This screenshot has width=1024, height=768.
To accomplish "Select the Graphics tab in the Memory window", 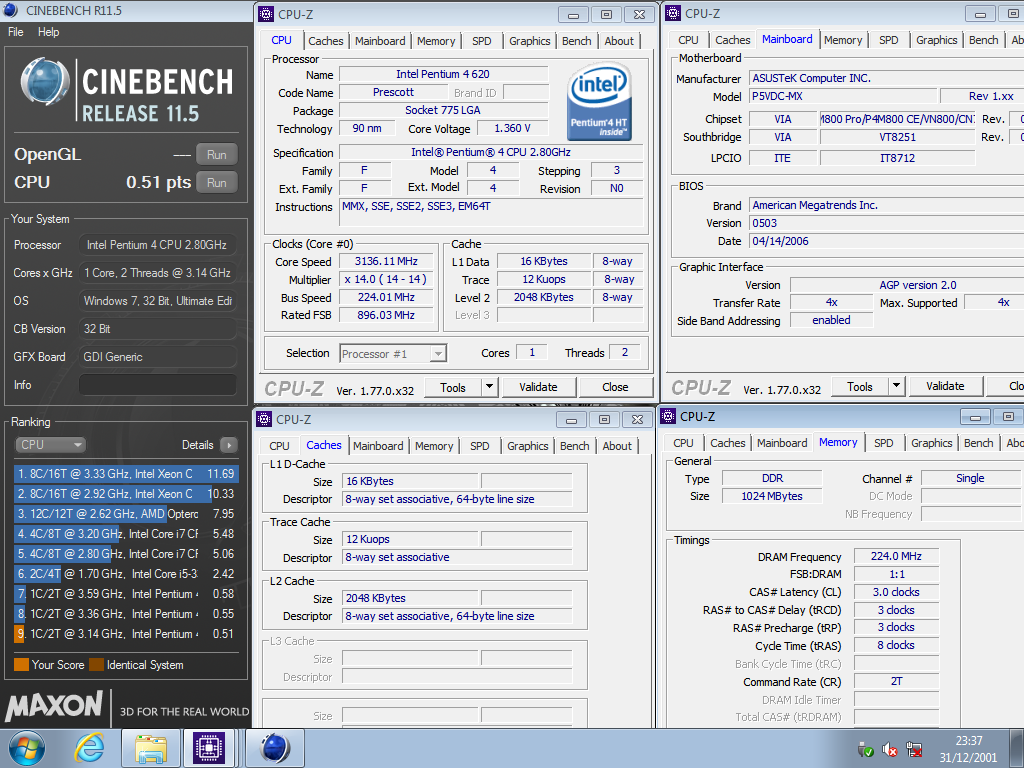I will click(931, 443).
